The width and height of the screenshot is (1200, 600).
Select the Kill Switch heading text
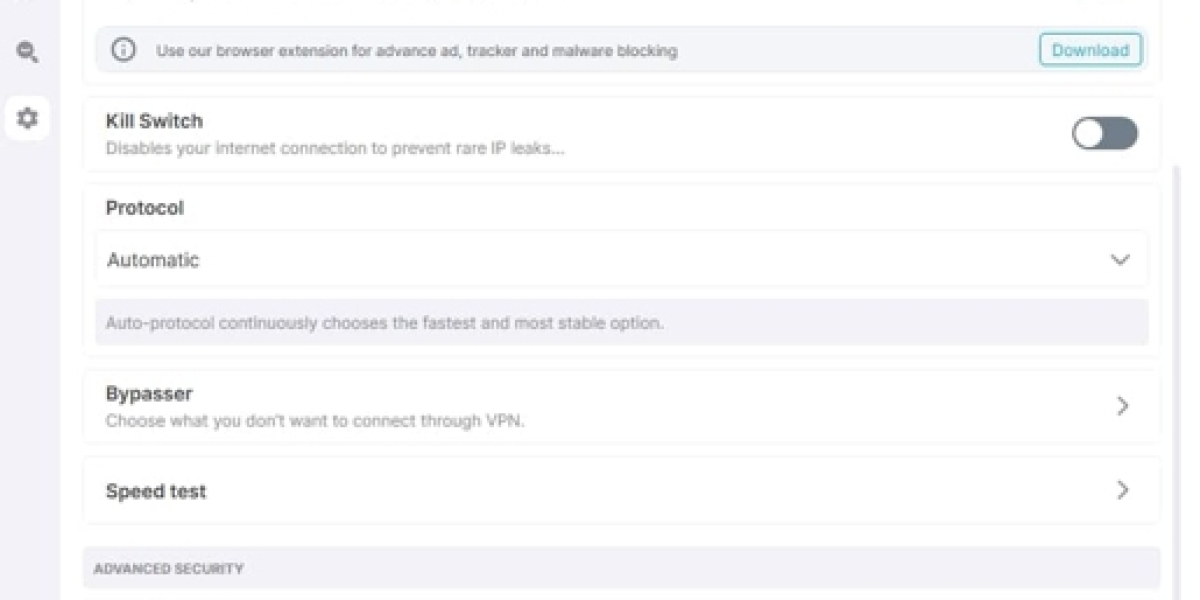pyautogui.click(x=154, y=121)
